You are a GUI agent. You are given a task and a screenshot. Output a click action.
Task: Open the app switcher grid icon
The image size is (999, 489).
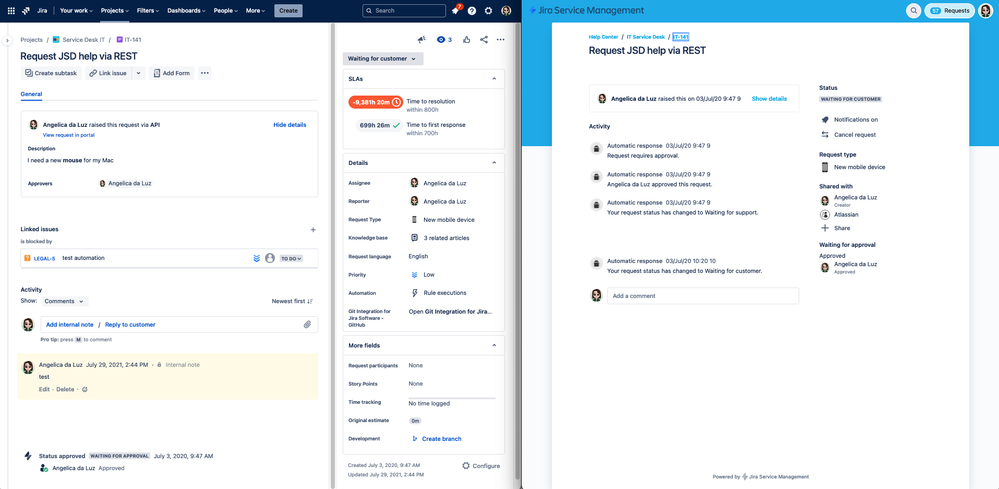[11, 11]
